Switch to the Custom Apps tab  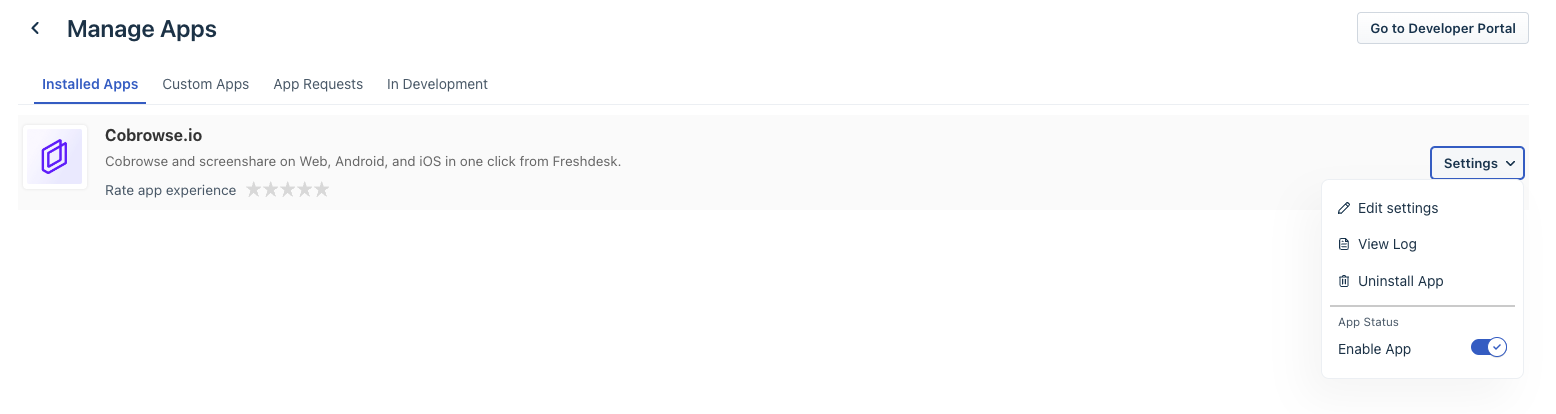[x=205, y=84]
